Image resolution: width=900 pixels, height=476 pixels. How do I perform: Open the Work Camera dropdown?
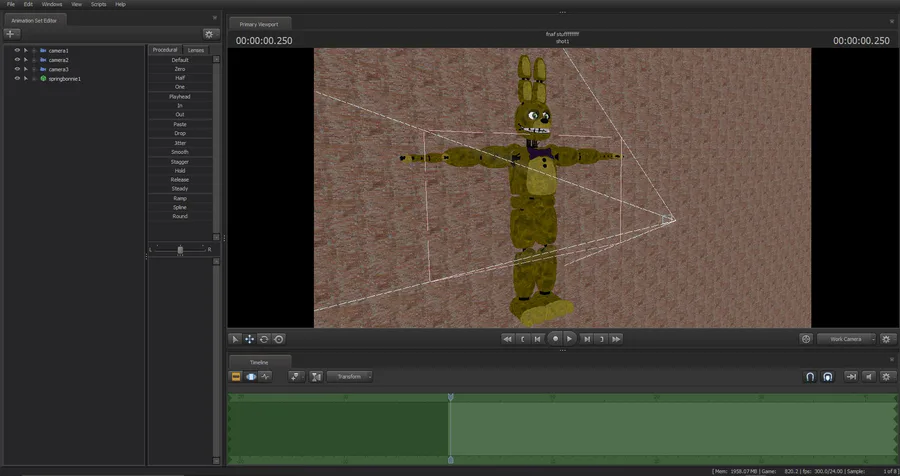click(x=845, y=339)
